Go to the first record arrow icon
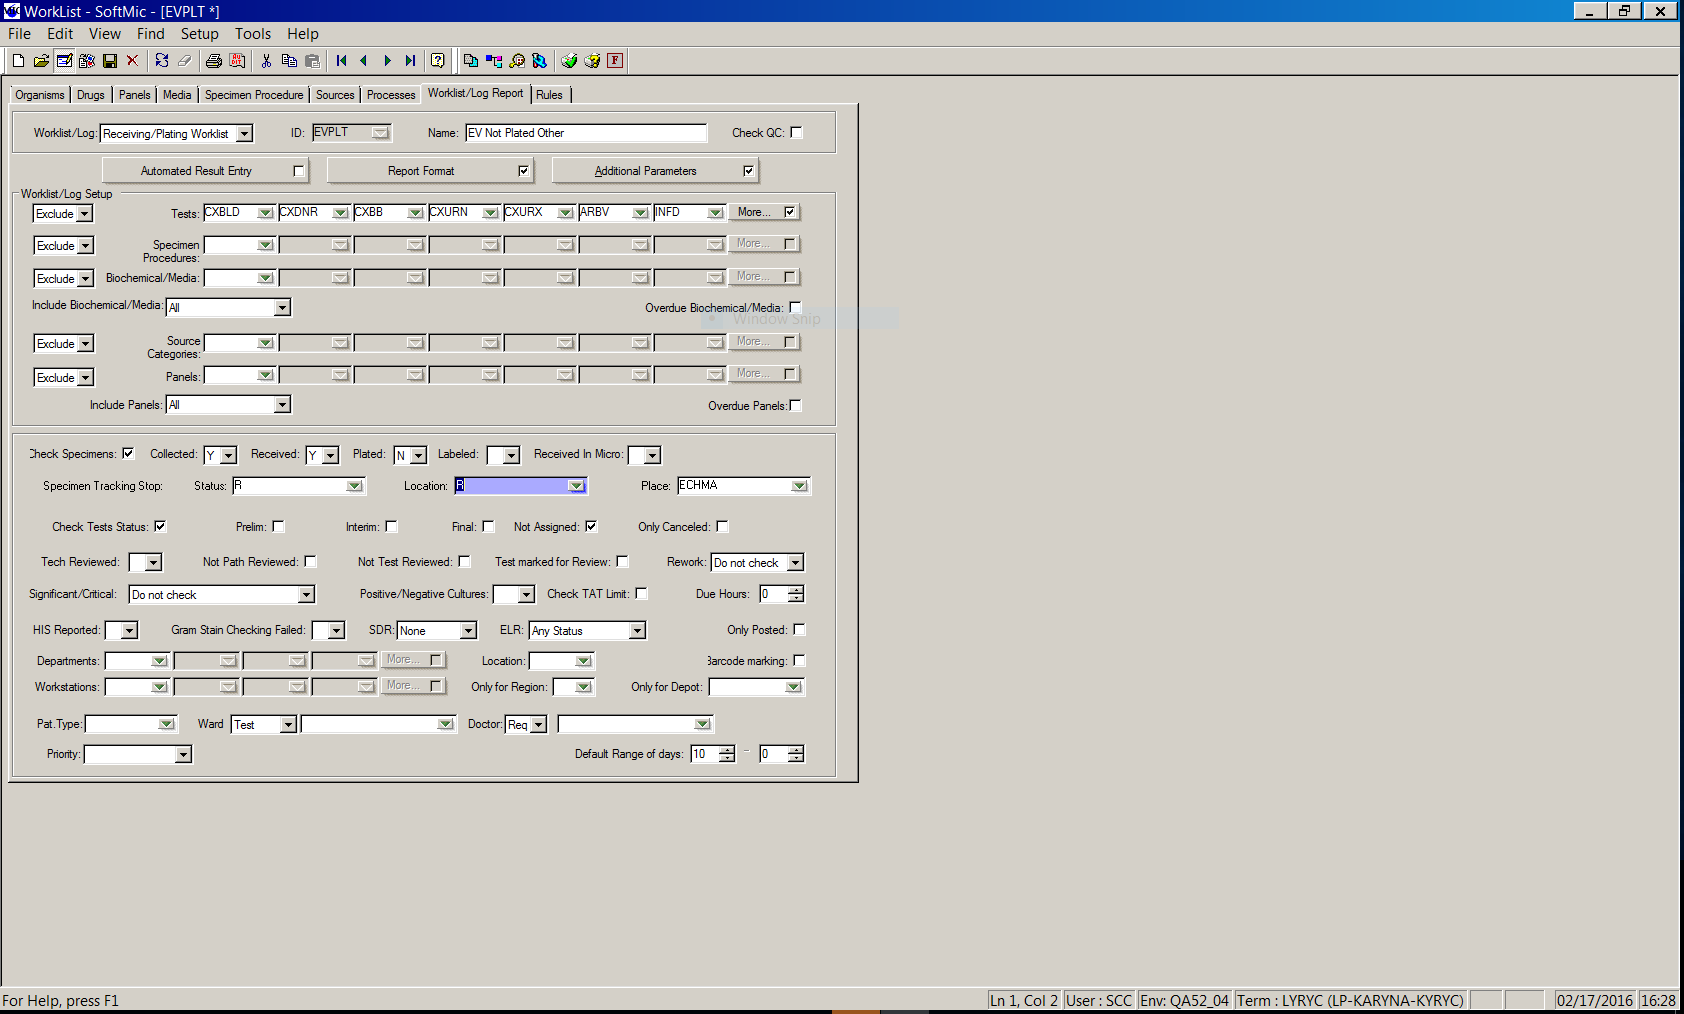Image resolution: width=1684 pixels, height=1014 pixels. pos(342,61)
